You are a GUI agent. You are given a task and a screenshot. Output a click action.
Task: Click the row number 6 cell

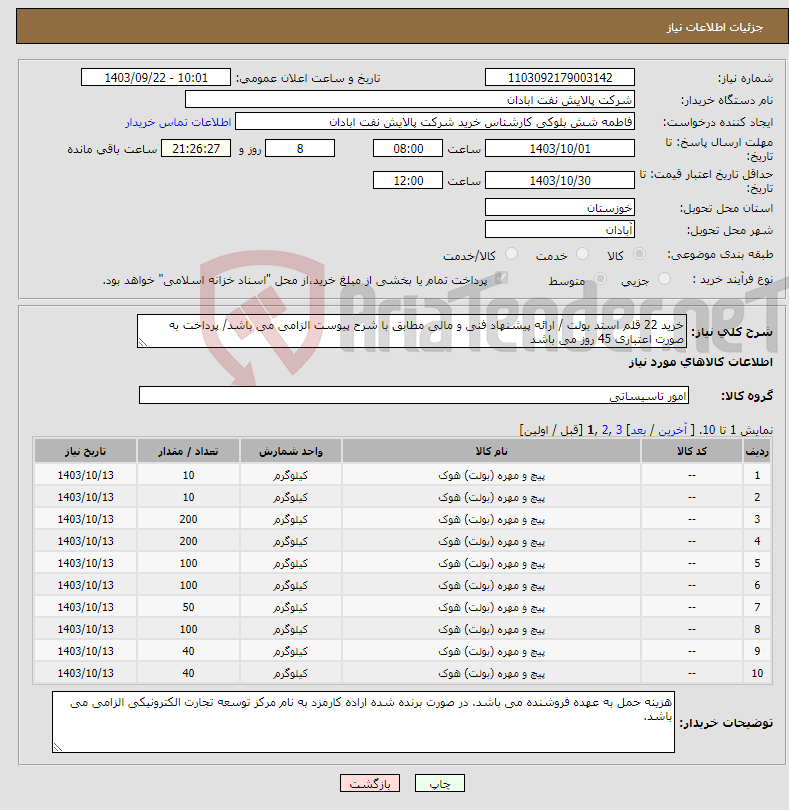tap(757, 585)
